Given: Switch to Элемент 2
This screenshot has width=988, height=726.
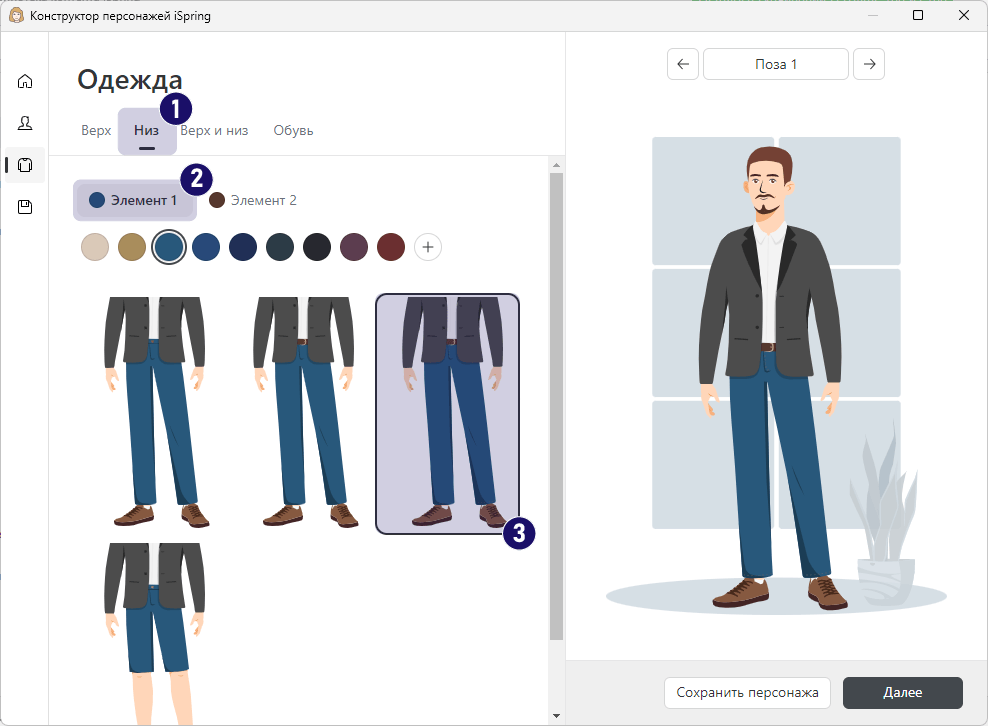Looking at the screenshot, I should pyautogui.click(x=253, y=200).
